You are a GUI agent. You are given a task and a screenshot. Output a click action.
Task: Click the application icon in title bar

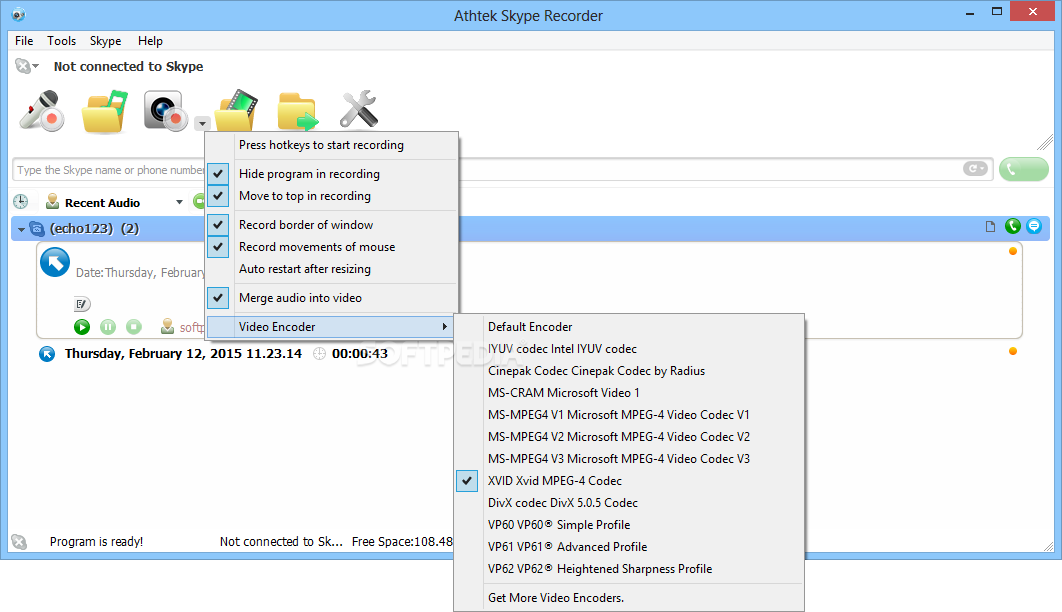coord(19,14)
